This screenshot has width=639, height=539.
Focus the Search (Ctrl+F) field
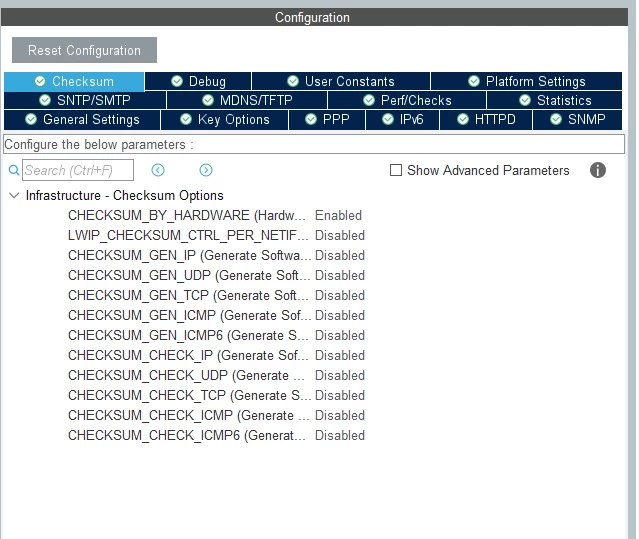[78, 170]
